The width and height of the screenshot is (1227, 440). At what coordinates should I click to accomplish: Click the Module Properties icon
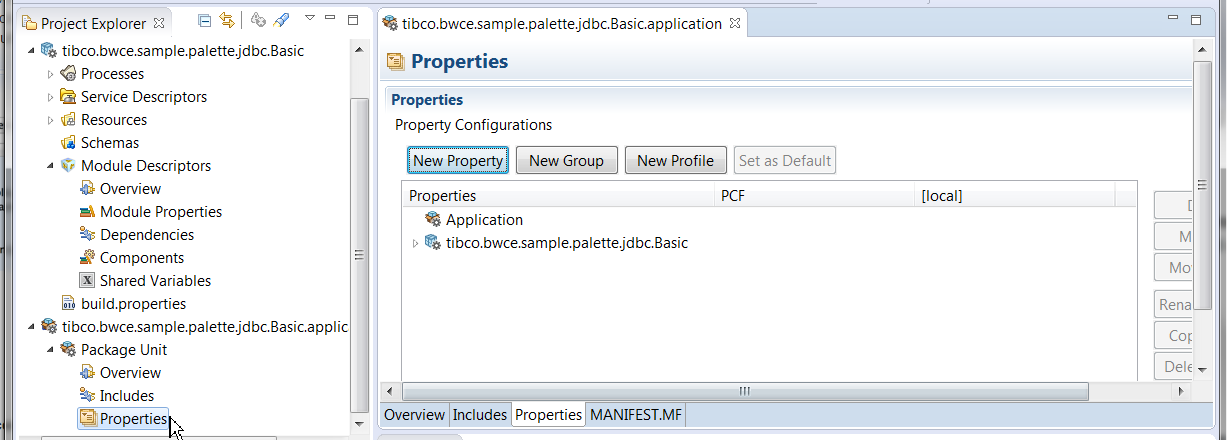(87, 212)
